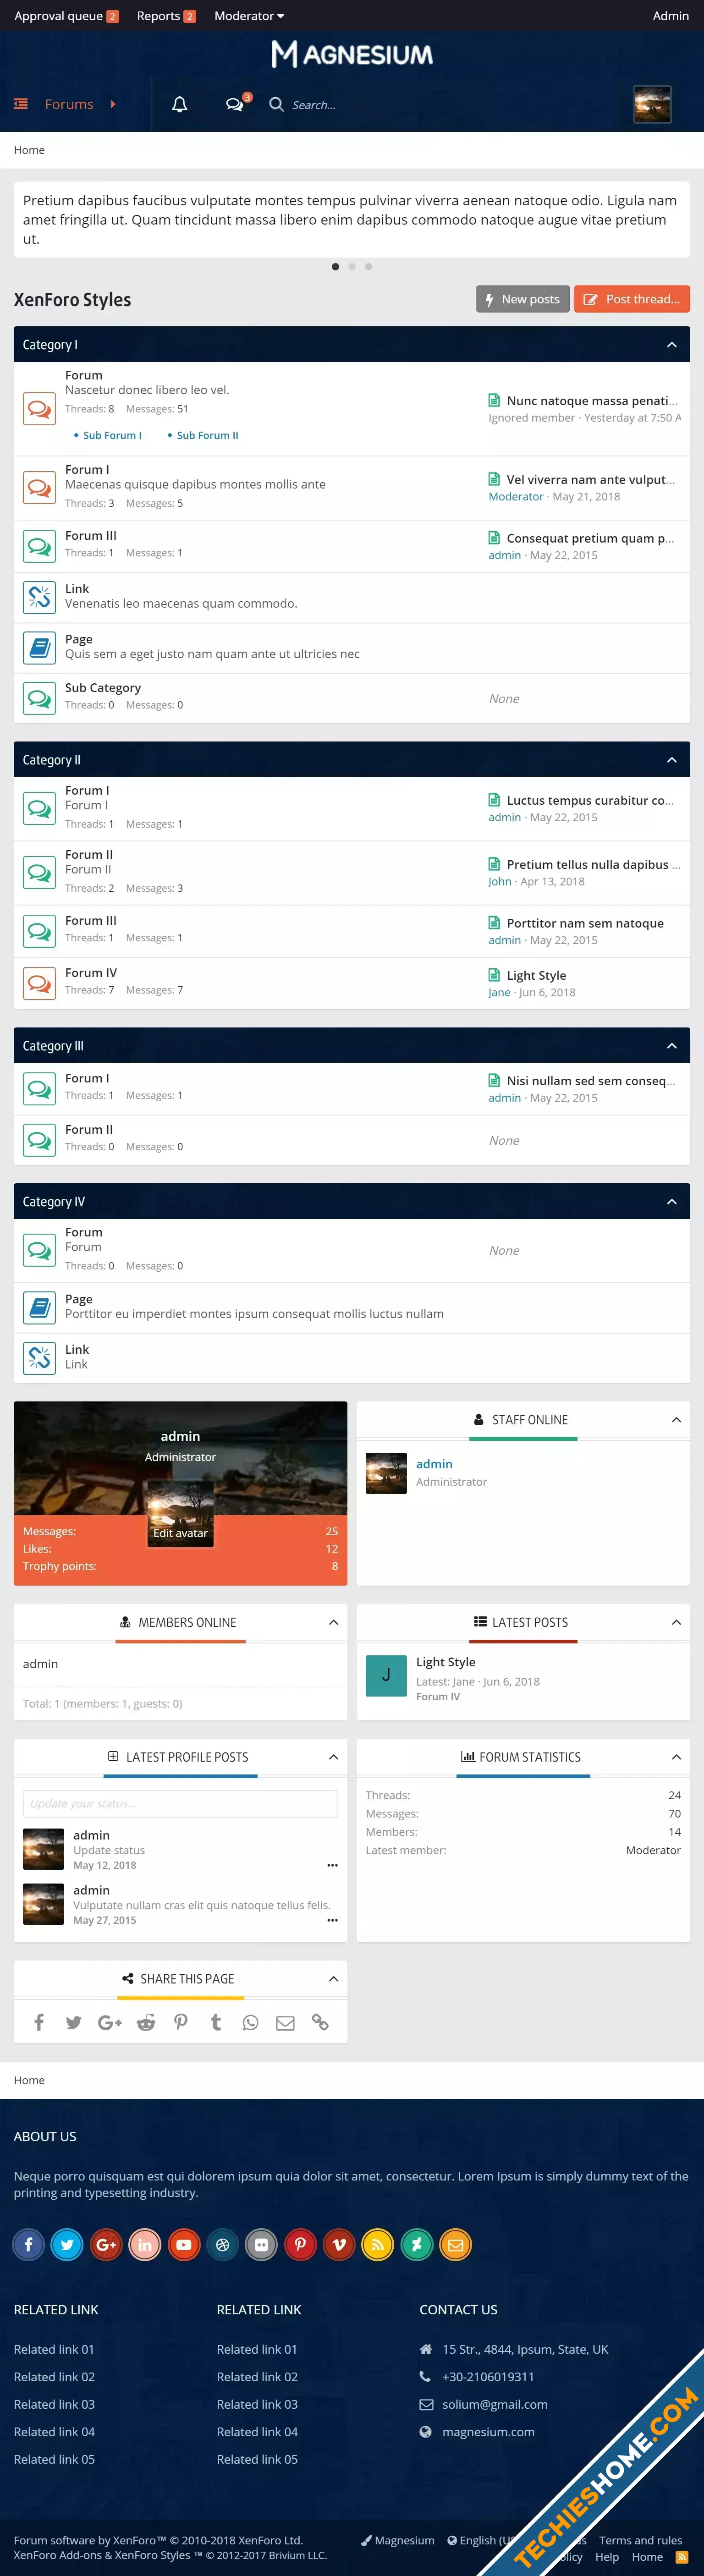Open Moderator dropdown menu
The width and height of the screenshot is (704, 2576).
249,16
